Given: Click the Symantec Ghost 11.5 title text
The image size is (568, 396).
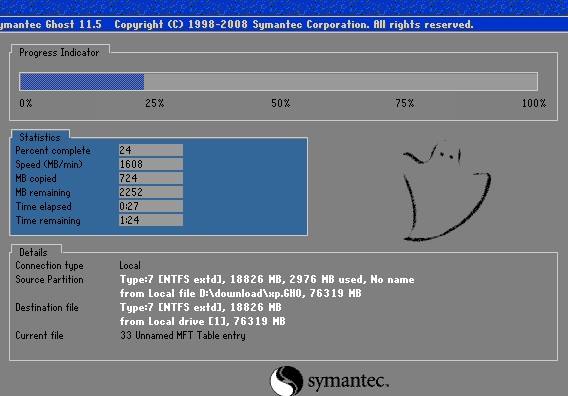Looking at the screenshot, I should 51,25.
